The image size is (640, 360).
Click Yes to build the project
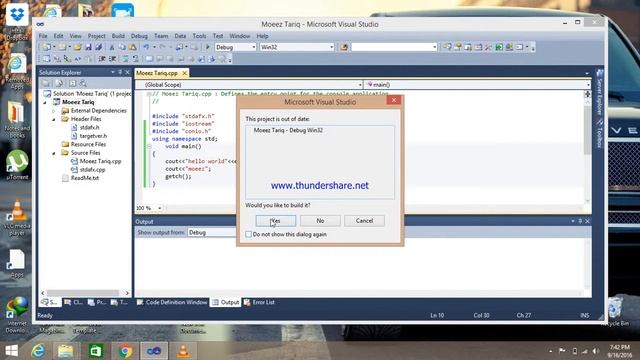pos(276,221)
